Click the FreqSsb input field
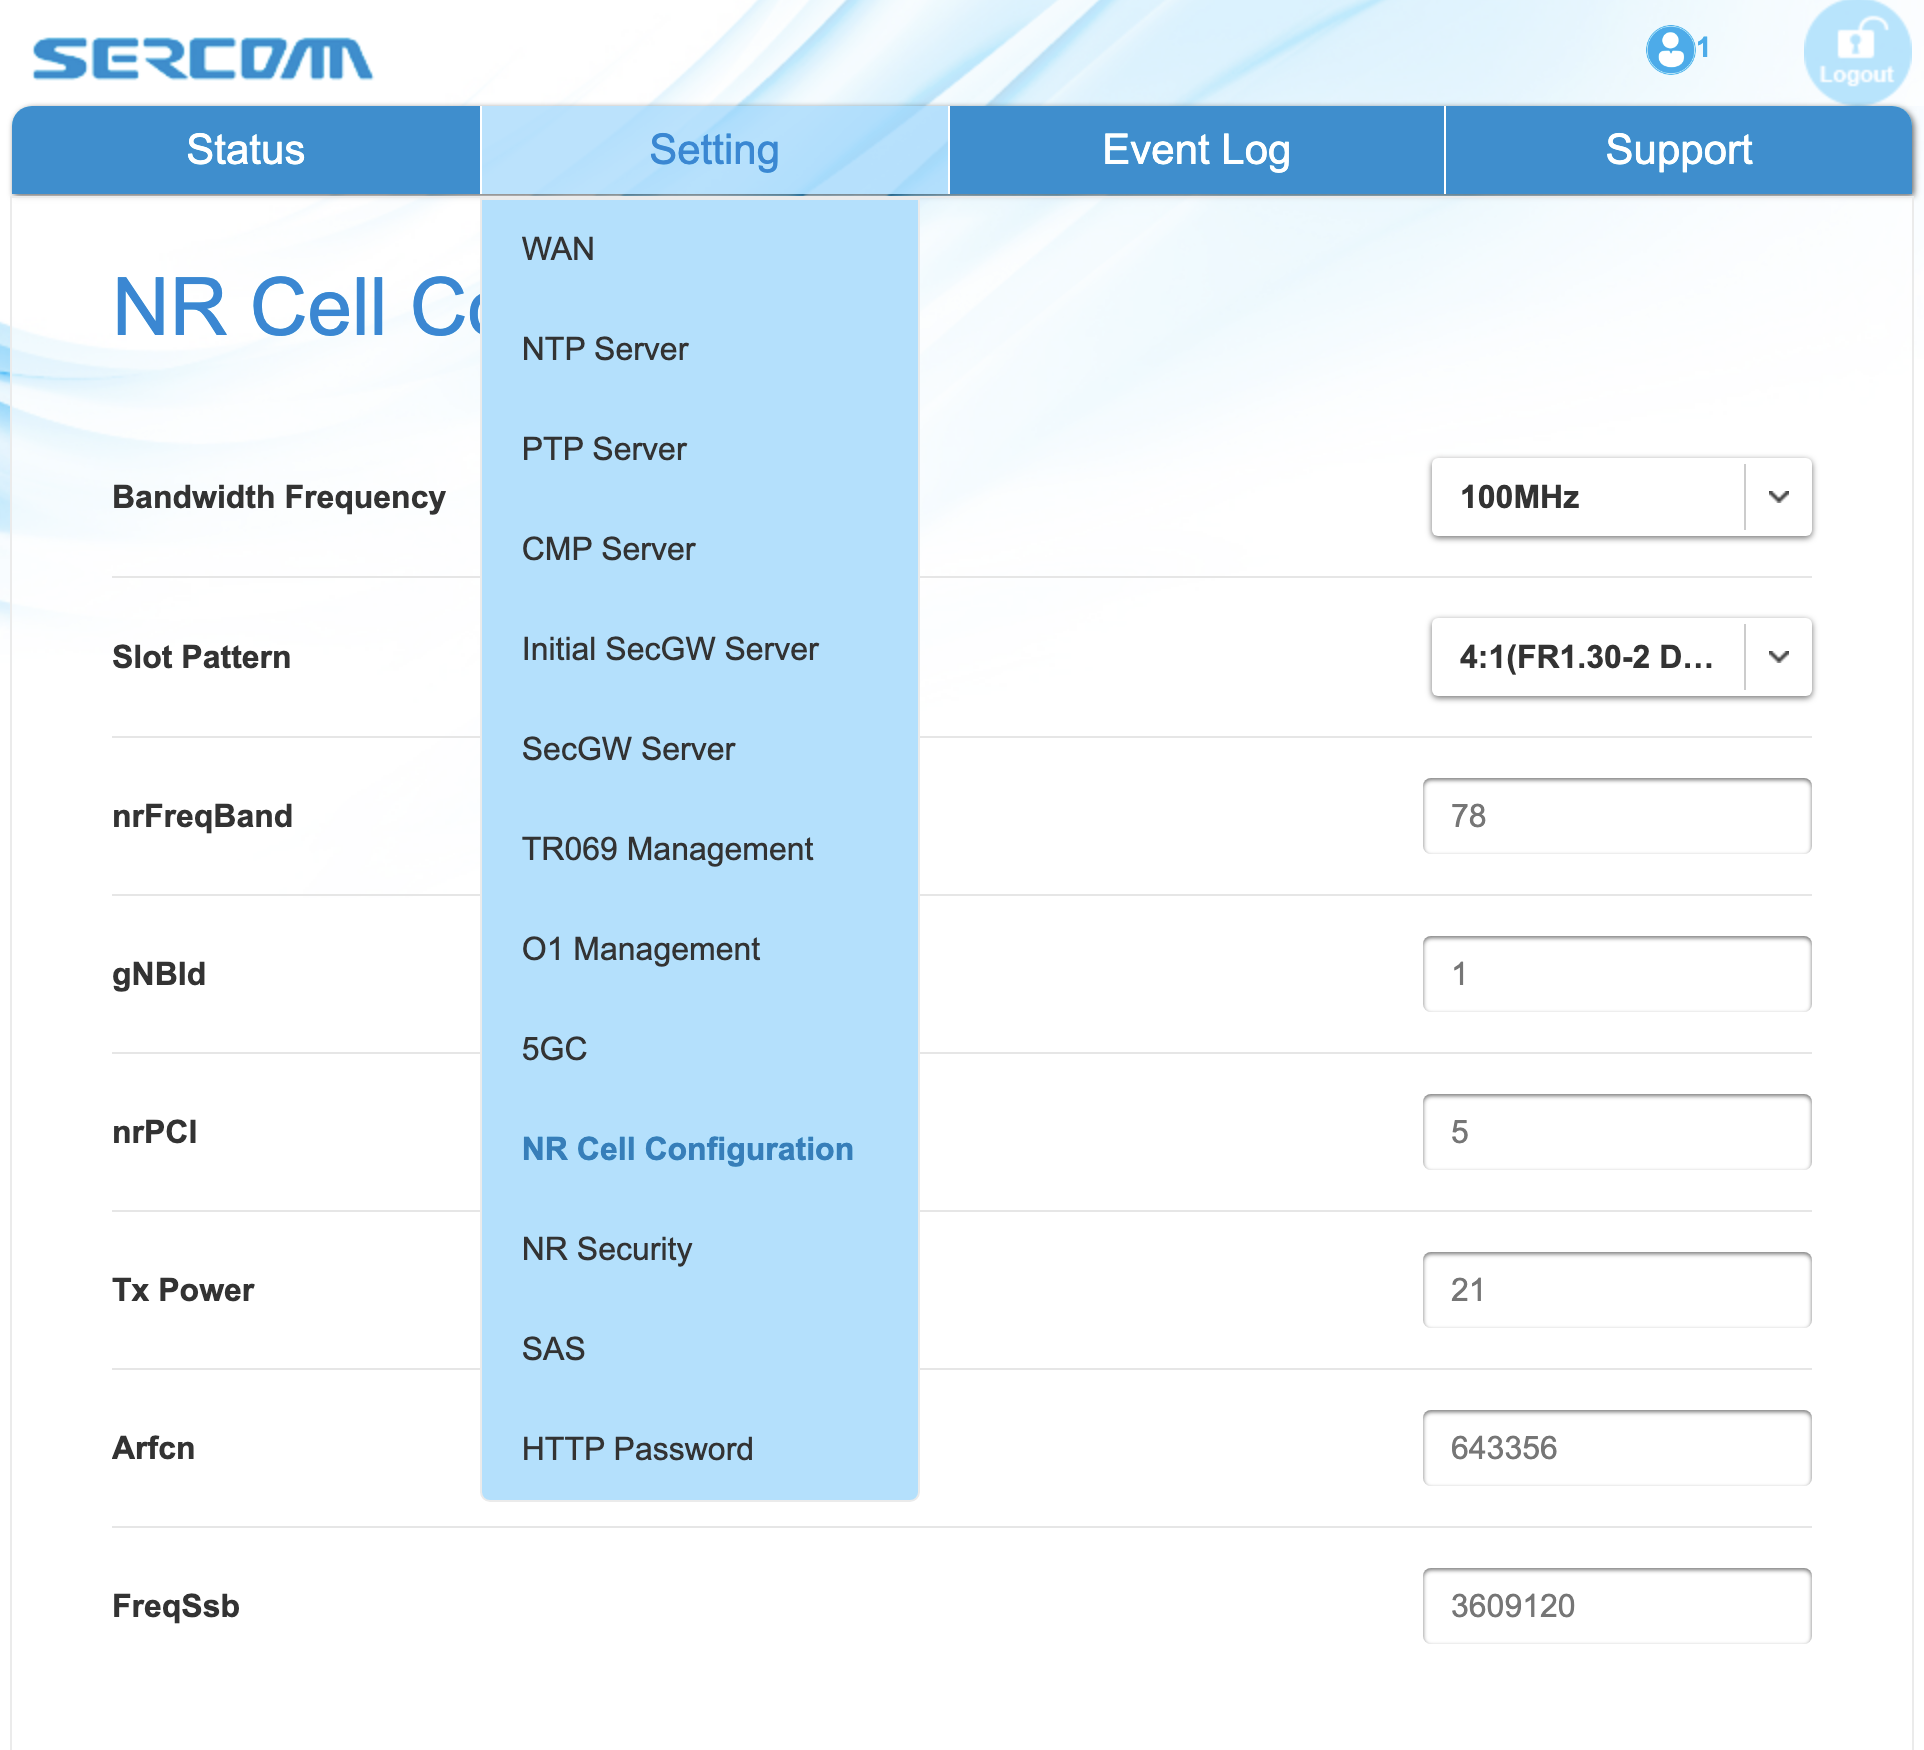This screenshot has height=1750, width=1924. pyautogui.click(x=1616, y=1606)
